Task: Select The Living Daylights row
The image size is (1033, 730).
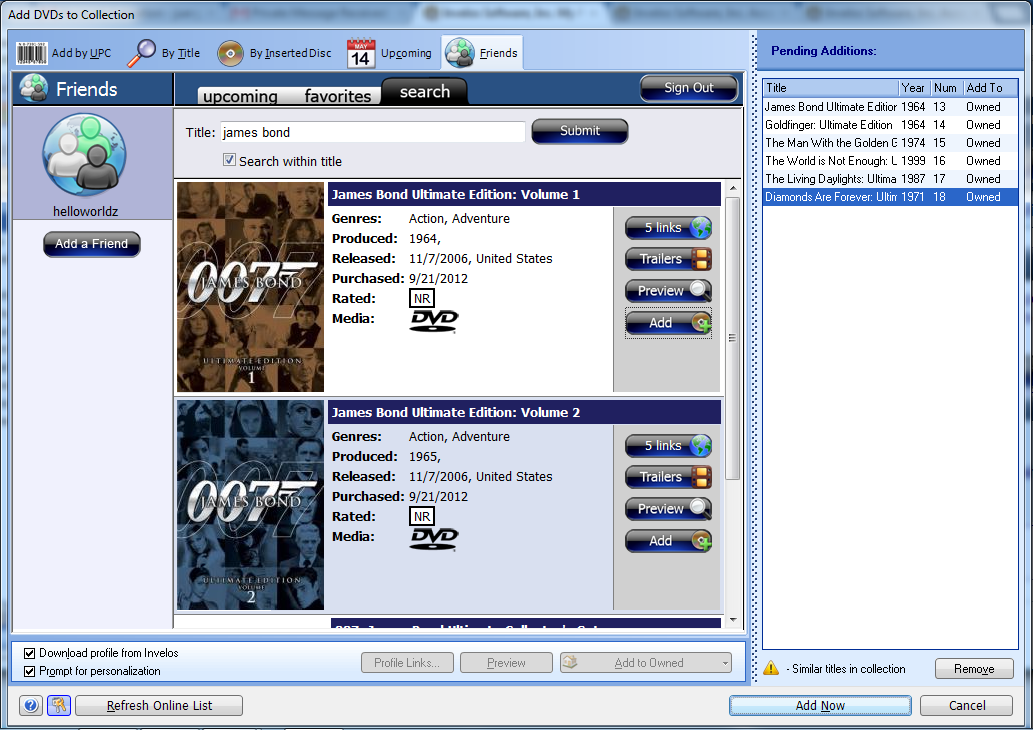Action: tap(890, 179)
